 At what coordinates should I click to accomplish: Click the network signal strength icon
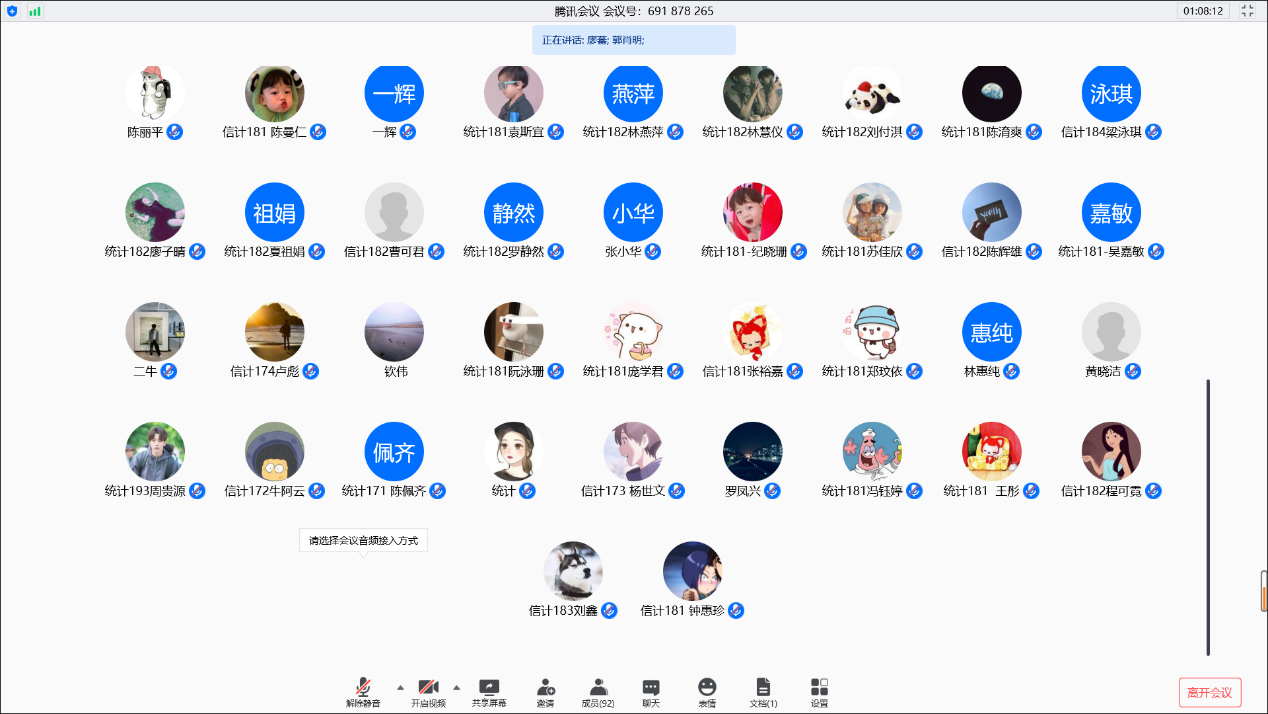coord(35,11)
